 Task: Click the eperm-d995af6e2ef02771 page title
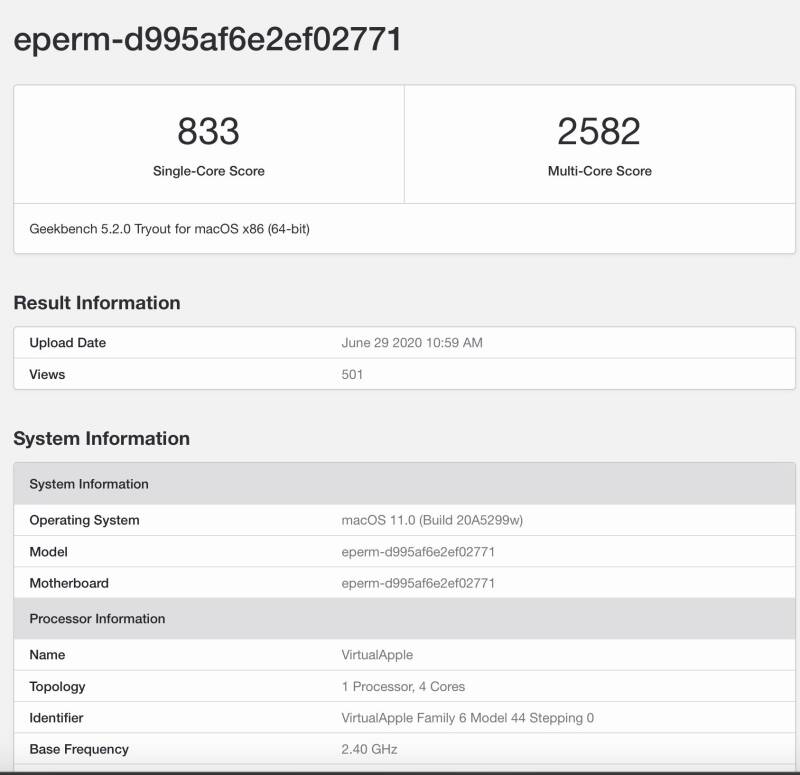point(208,40)
